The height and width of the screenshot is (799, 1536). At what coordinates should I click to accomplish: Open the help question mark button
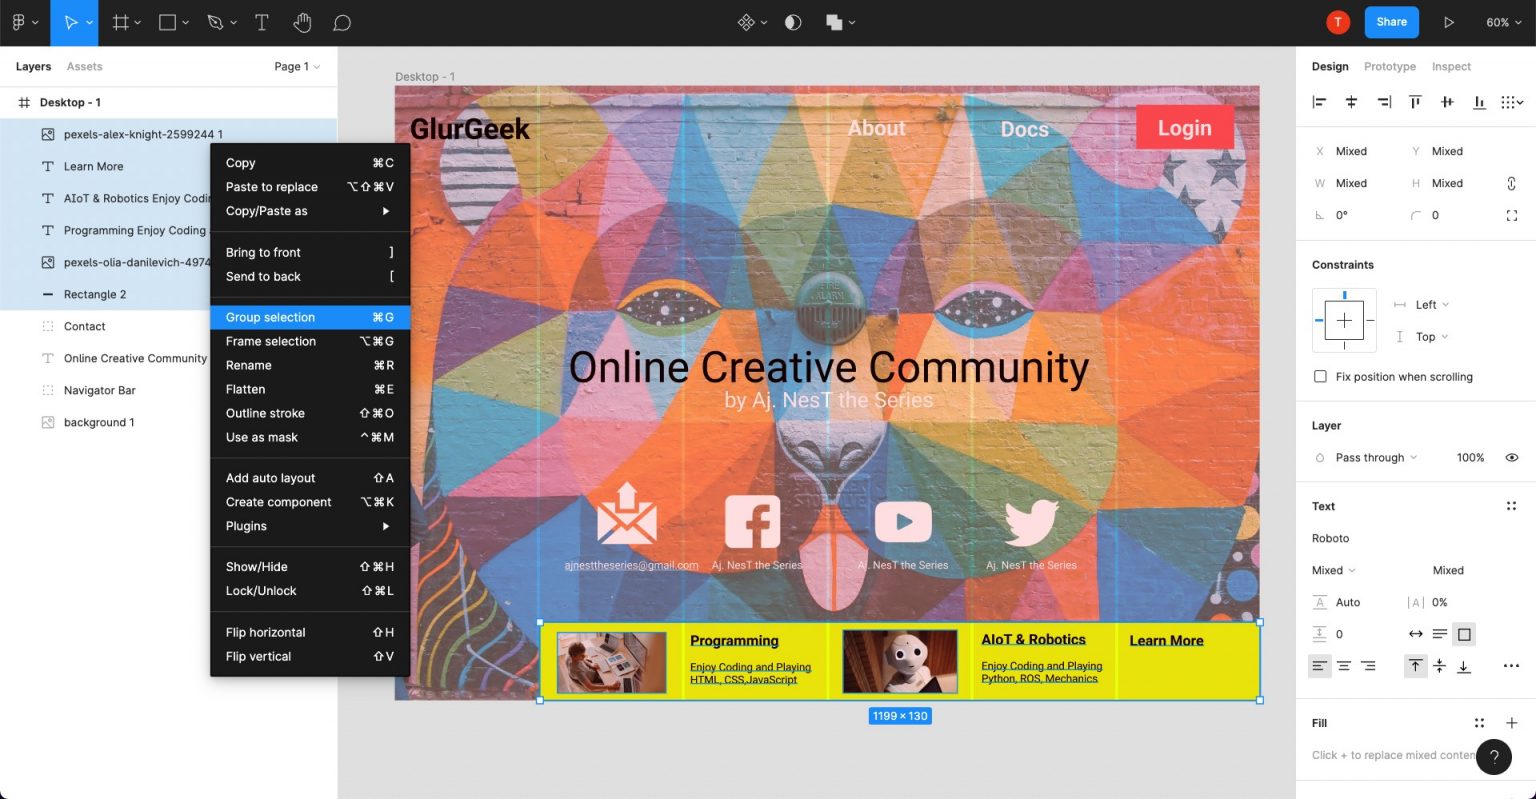point(1494,757)
